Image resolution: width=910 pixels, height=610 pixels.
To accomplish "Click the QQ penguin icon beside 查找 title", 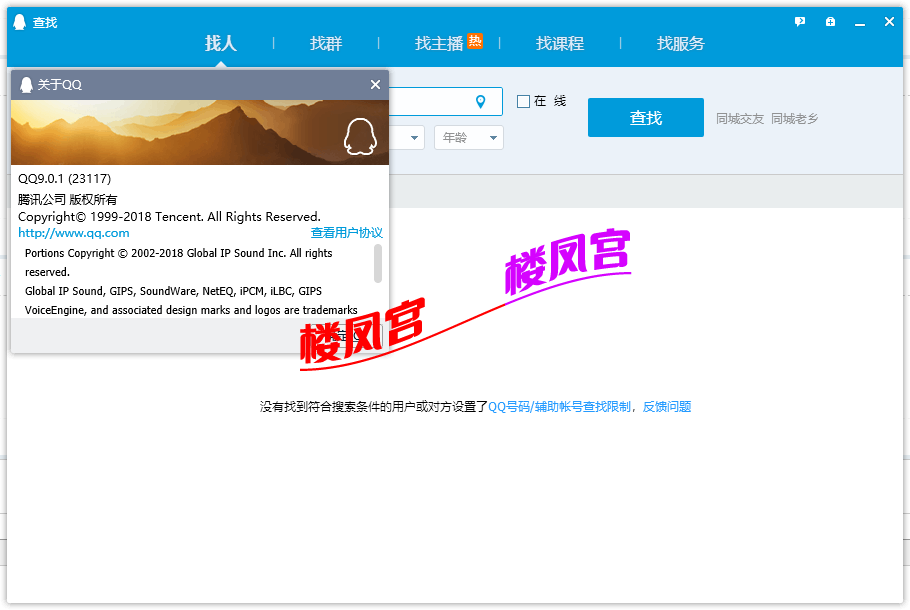I will (x=20, y=22).
